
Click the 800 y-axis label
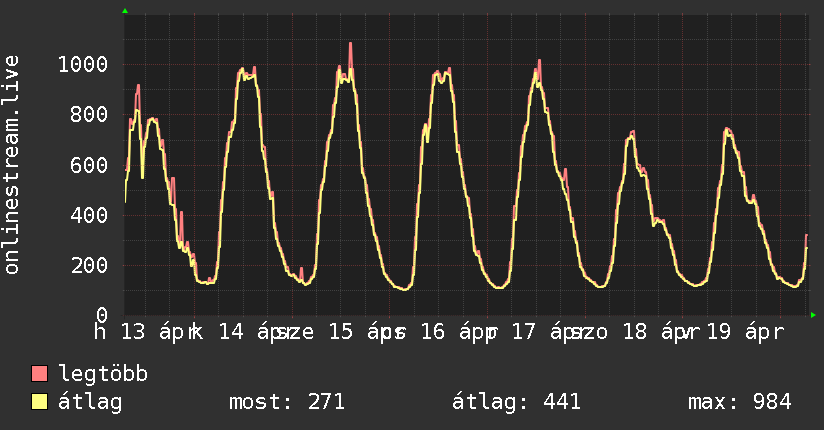(88, 115)
